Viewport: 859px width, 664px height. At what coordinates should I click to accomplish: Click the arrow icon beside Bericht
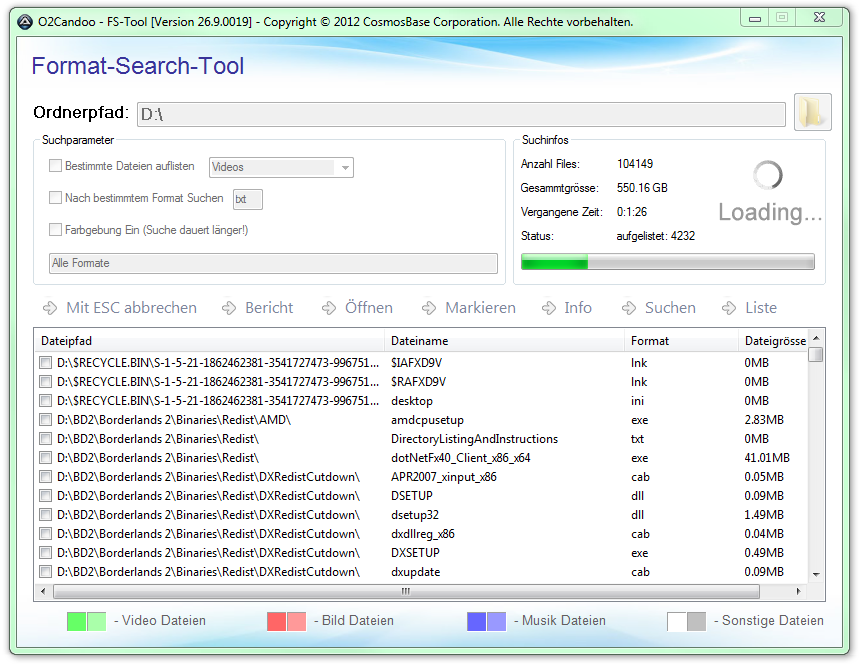(229, 308)
